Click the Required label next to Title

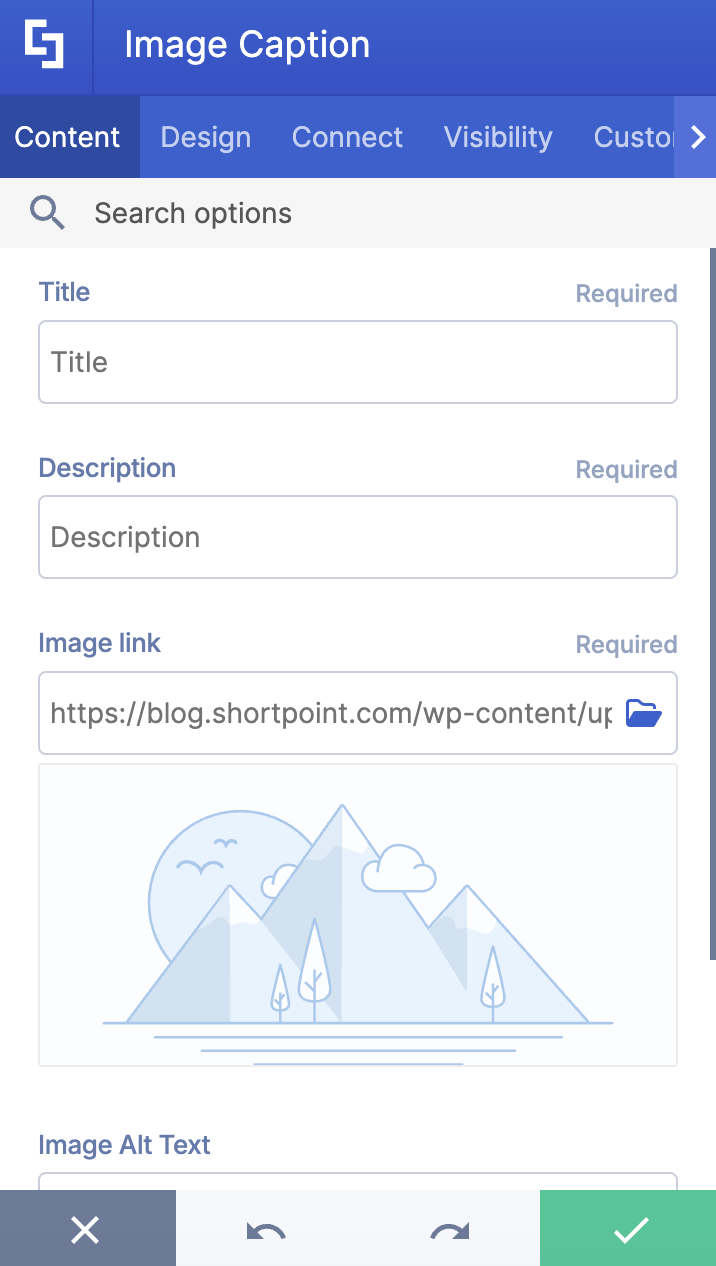click(x=626, y=293)
